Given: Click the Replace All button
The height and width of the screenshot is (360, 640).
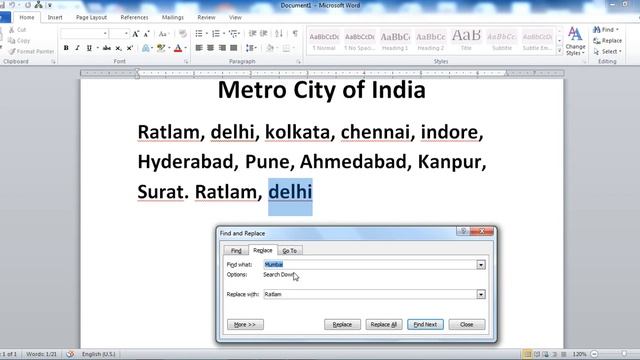Looking at the screenshot, I should click(x=384, y=324).
